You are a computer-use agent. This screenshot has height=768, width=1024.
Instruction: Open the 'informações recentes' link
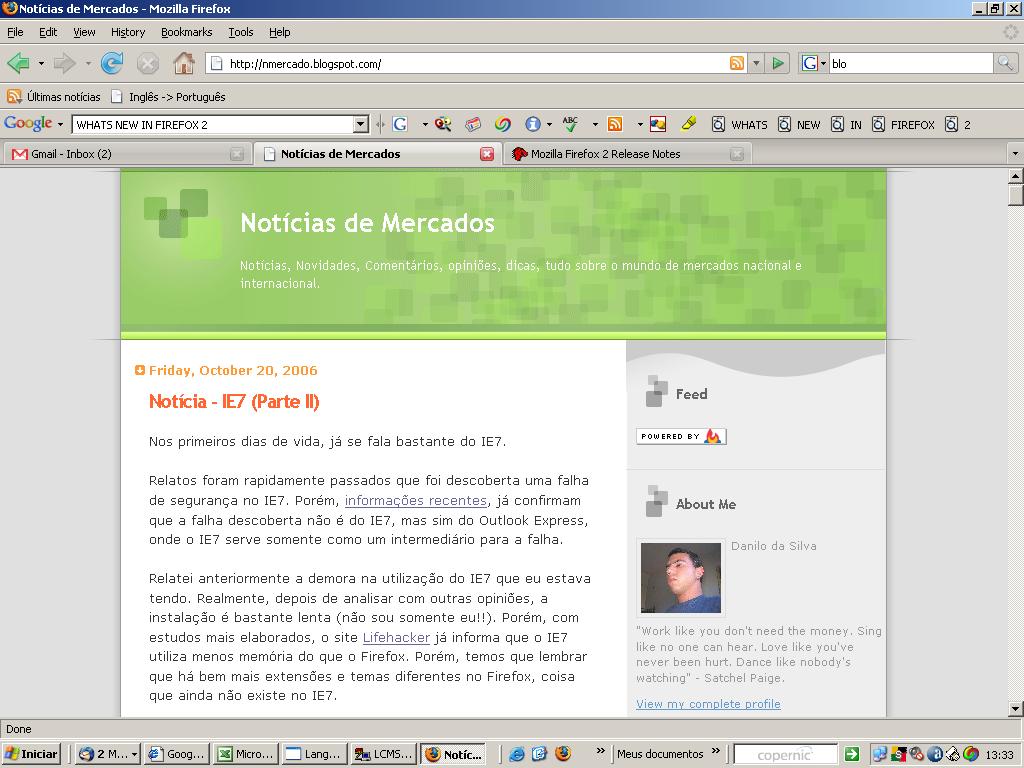tap(416, 501)
